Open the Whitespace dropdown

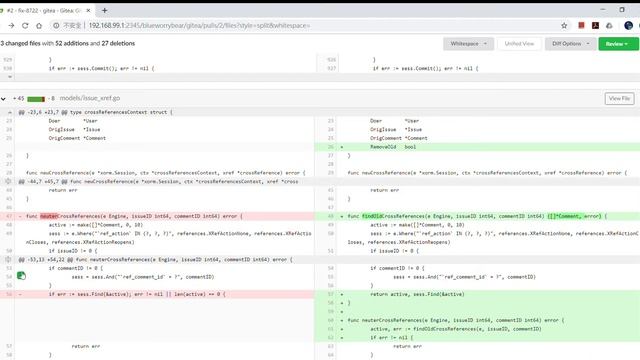pos(469,44)
